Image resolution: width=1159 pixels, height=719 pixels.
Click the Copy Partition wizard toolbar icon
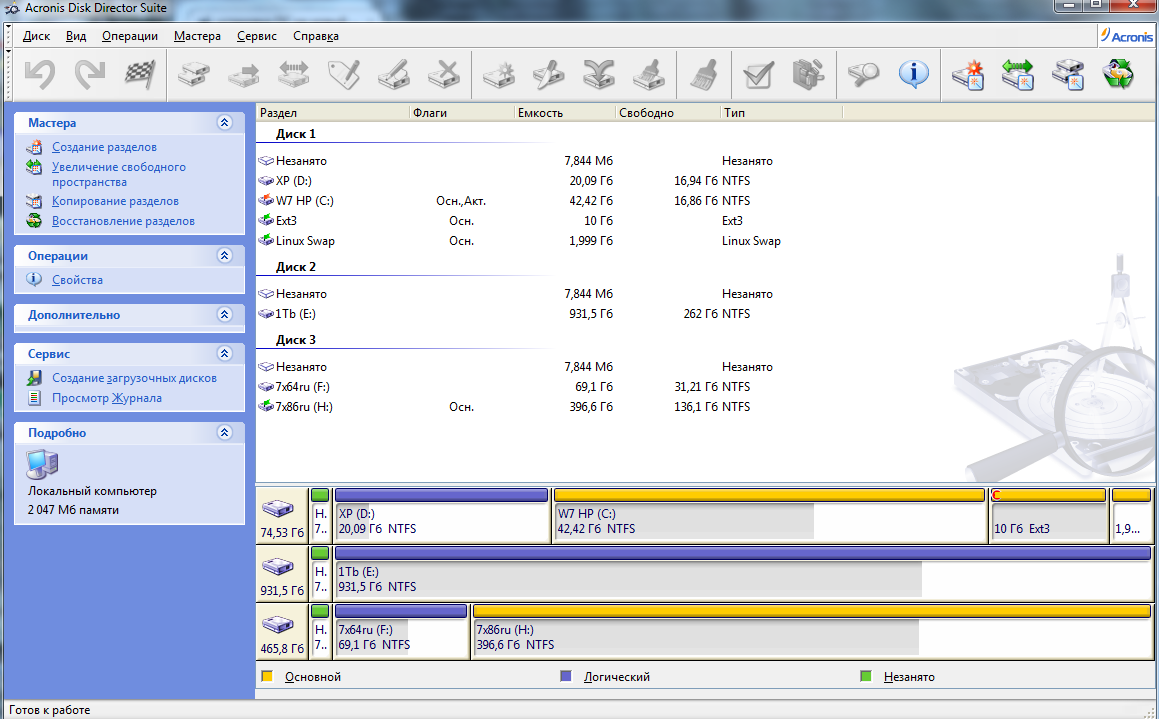[x=1068, y=74]
